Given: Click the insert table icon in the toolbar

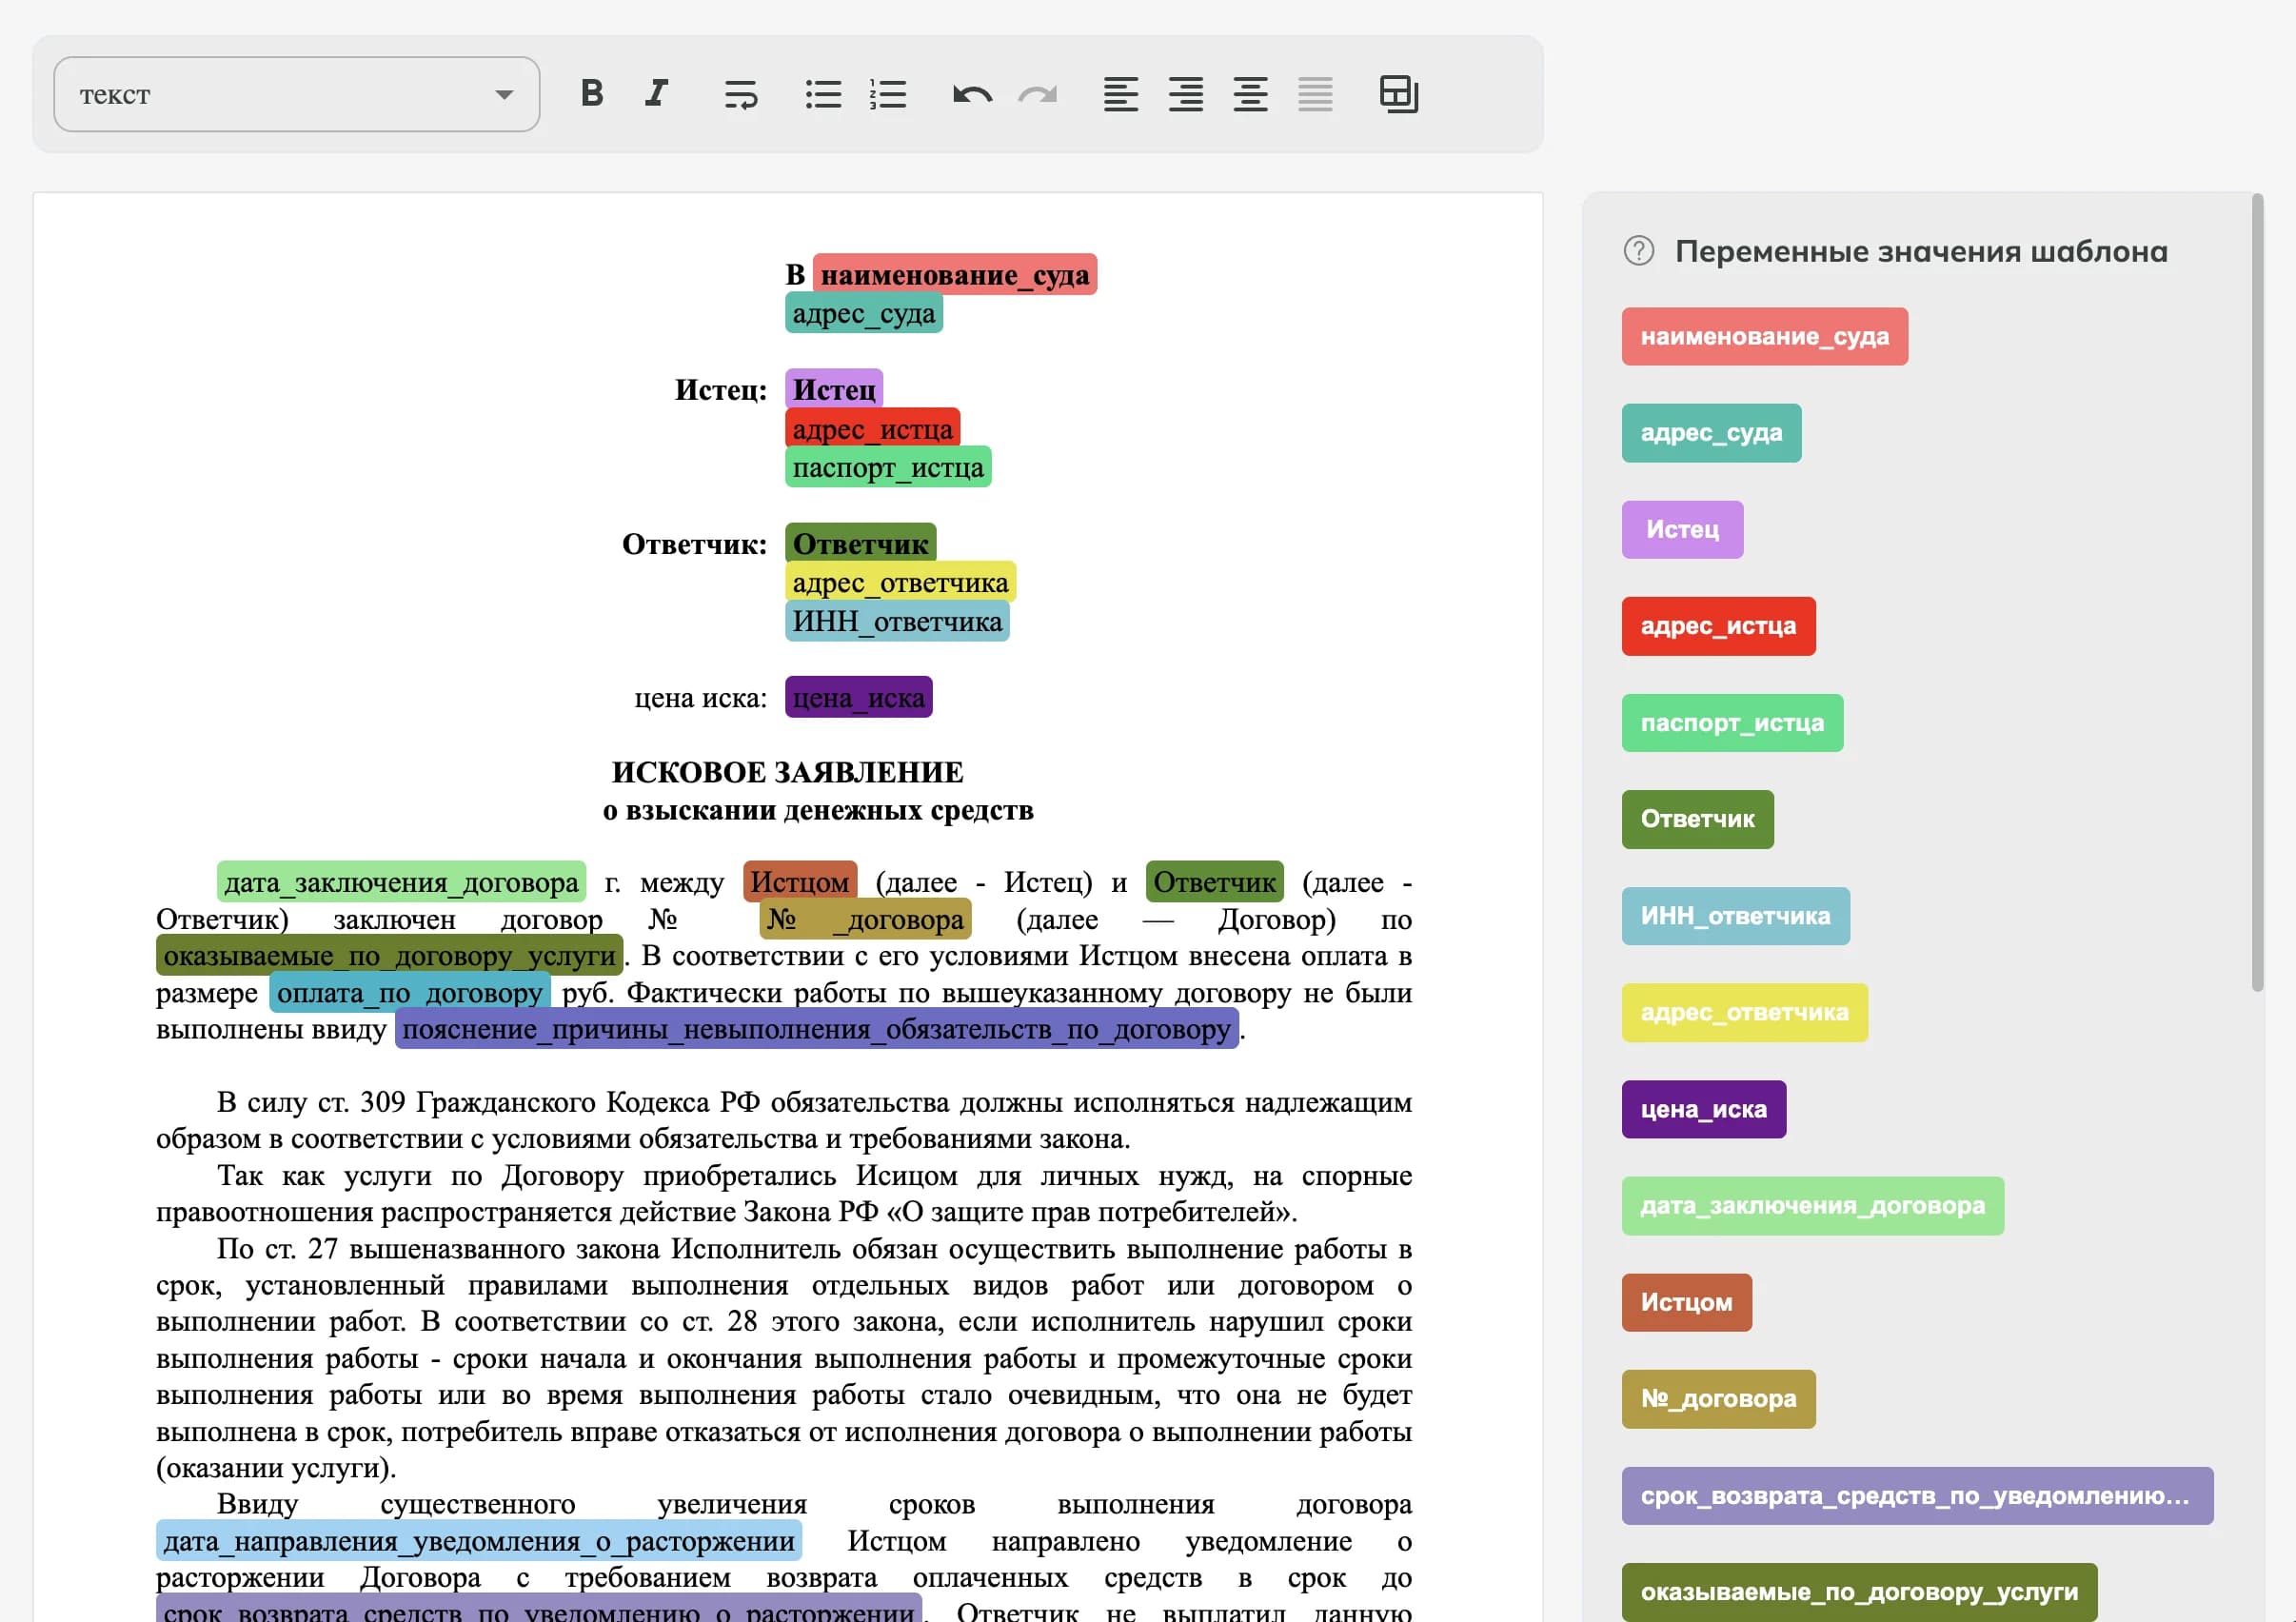Looking at the screenshot, I should pyautogui.click(x=1398, y=94).
